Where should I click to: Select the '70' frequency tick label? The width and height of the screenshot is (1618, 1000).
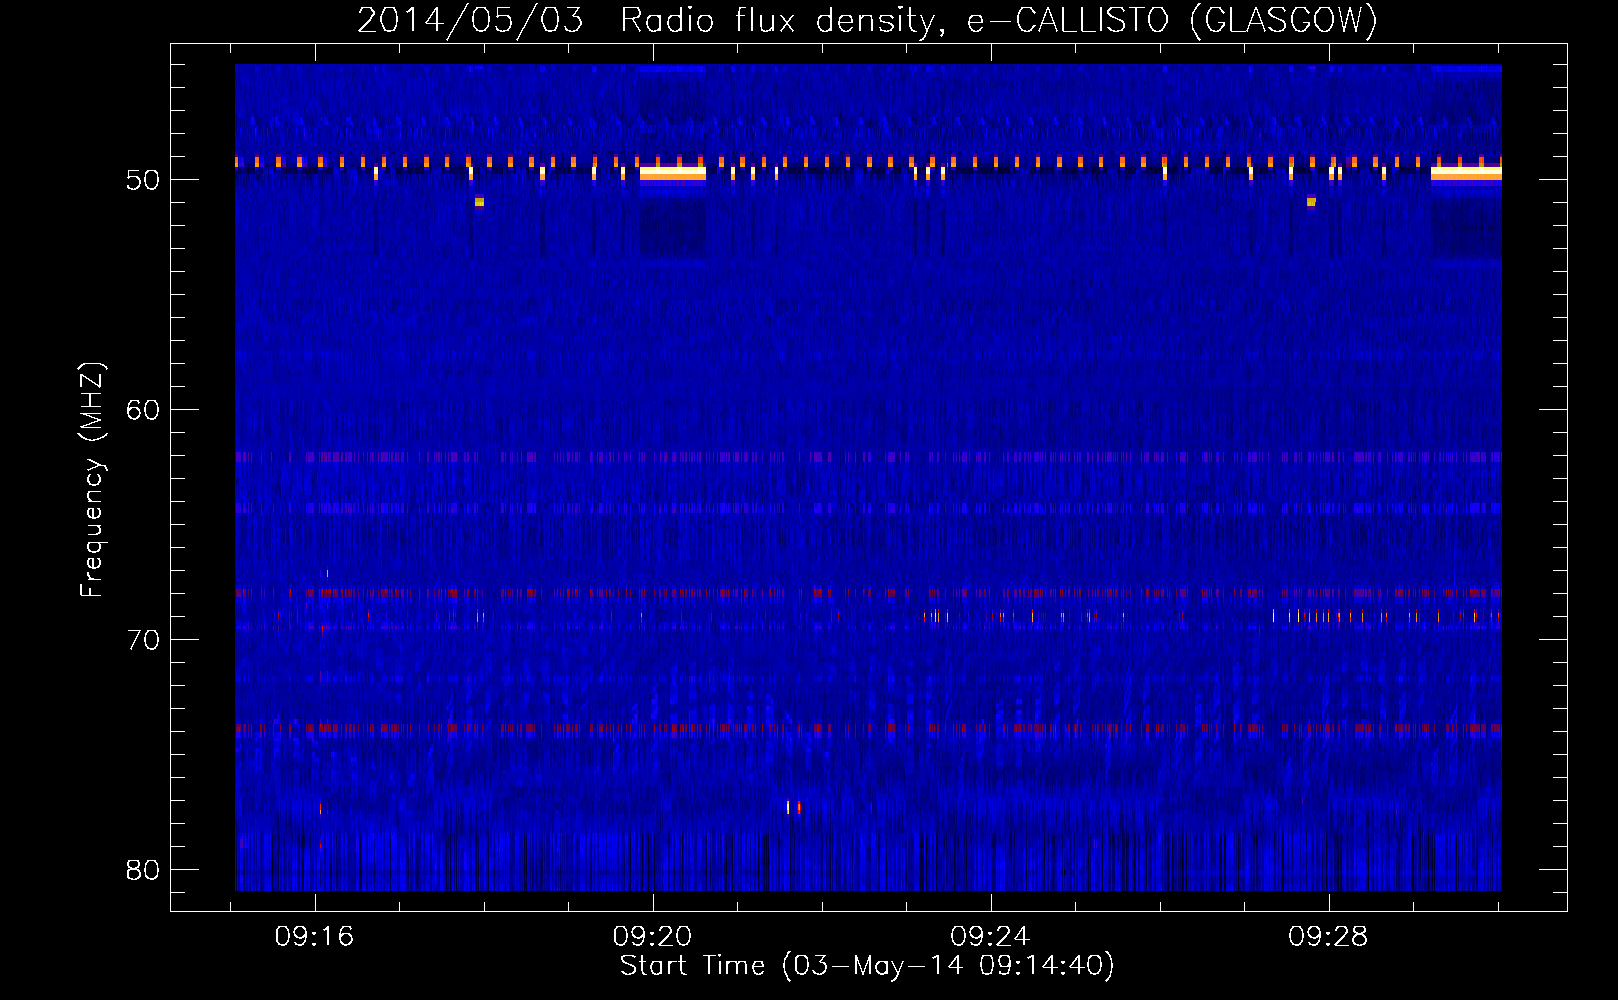click(x=143, y=640)
